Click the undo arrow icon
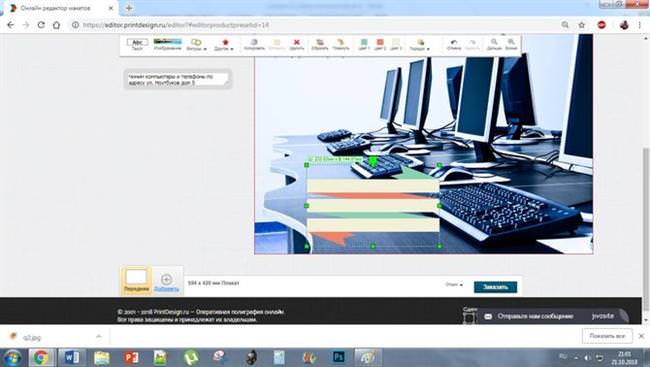 pyautogui.click(x=454, y=44)
